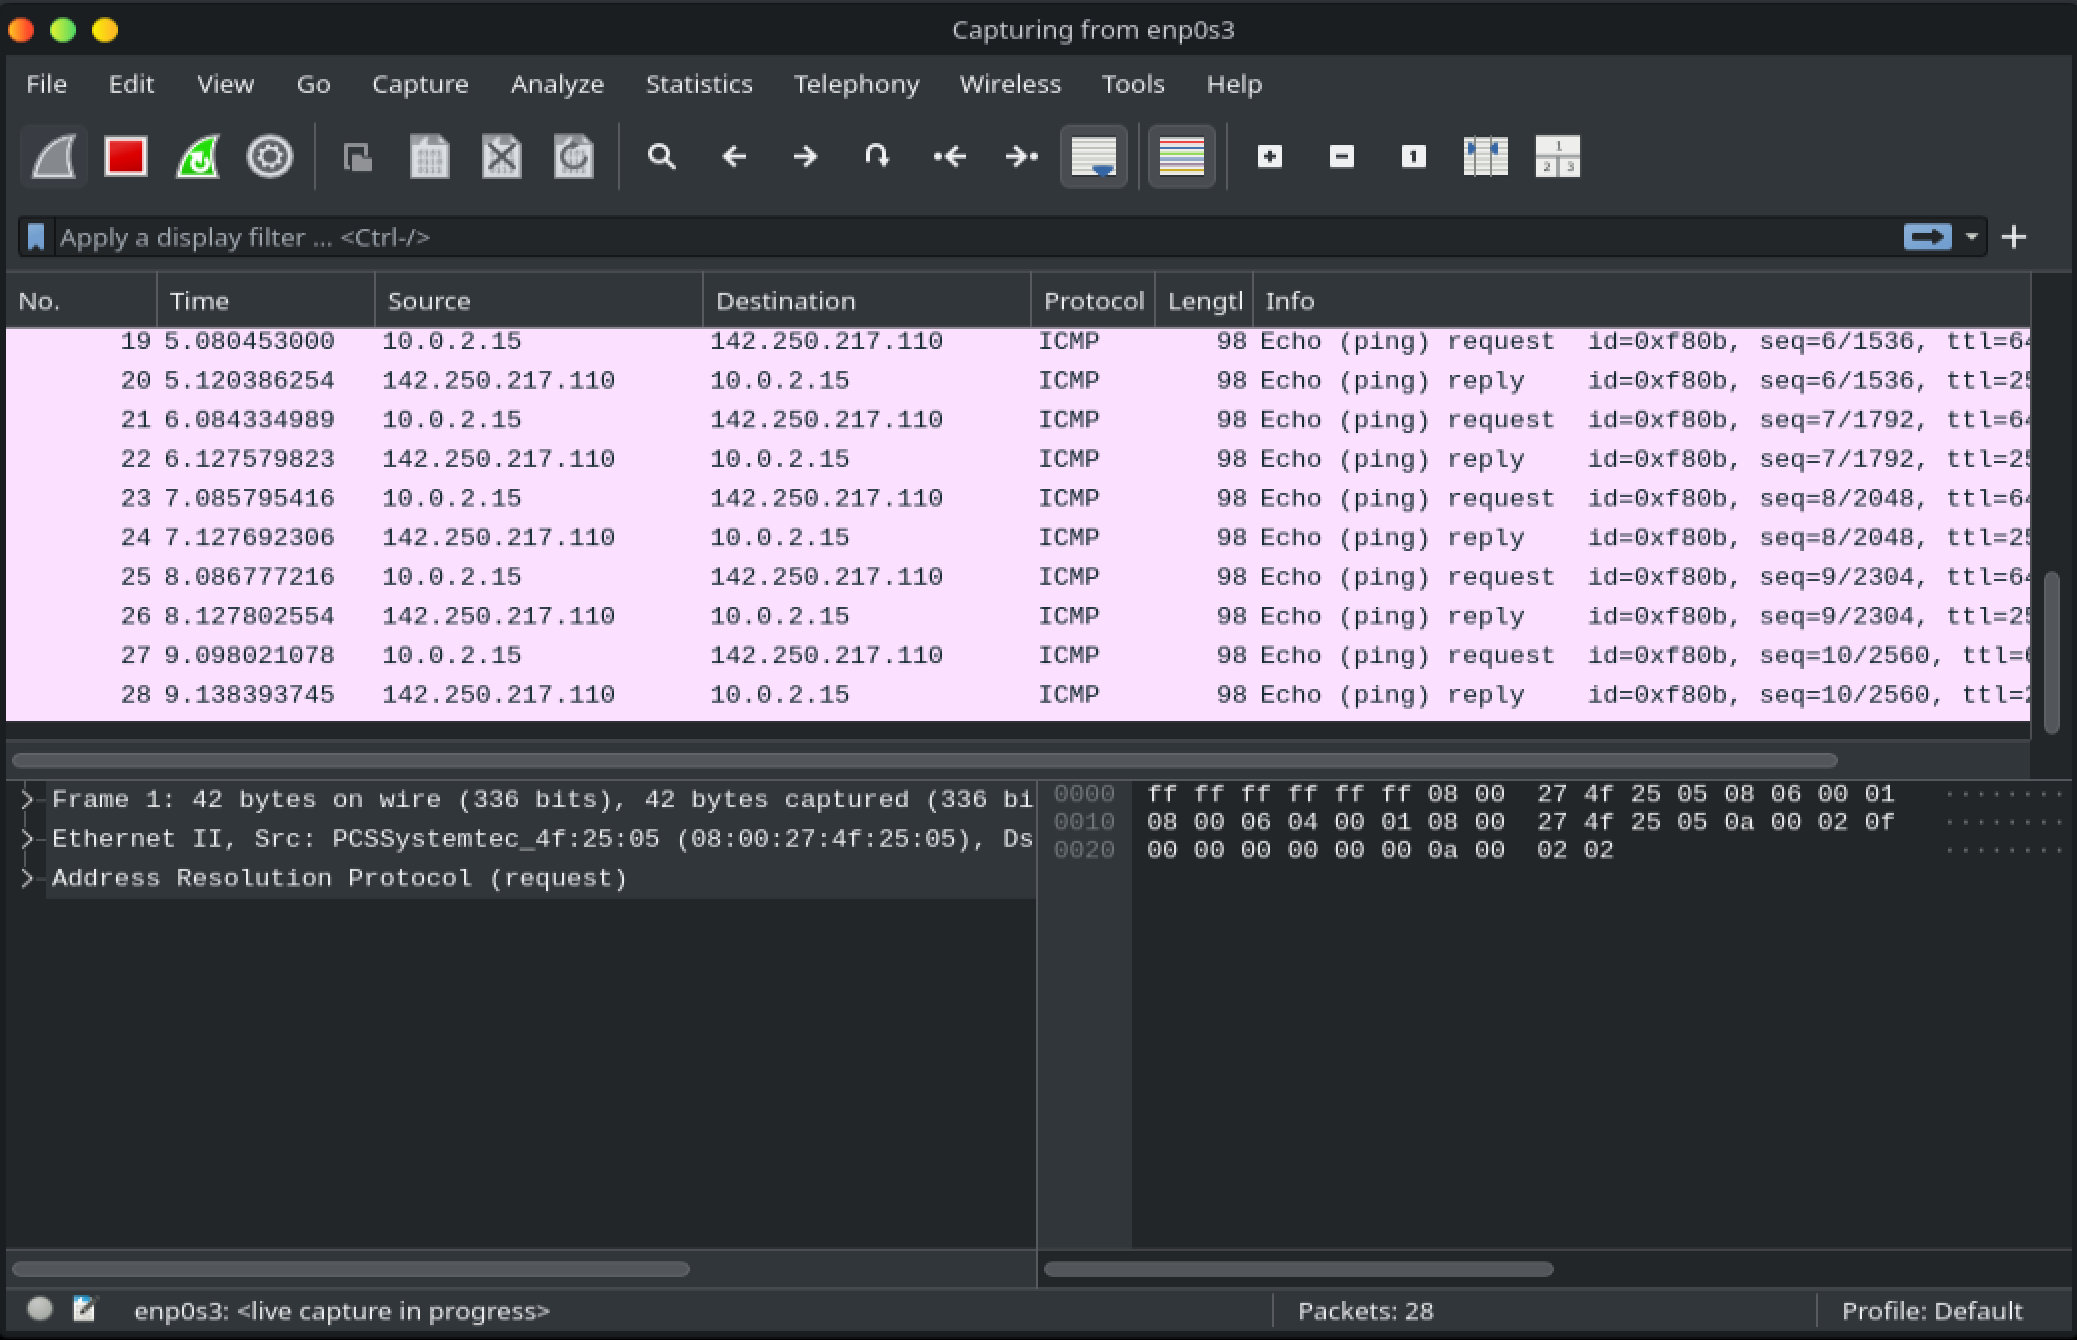The height and width of the screenshot is (1340, 2077).
Task: Sort by the No. column header
Action: point(81,301)
